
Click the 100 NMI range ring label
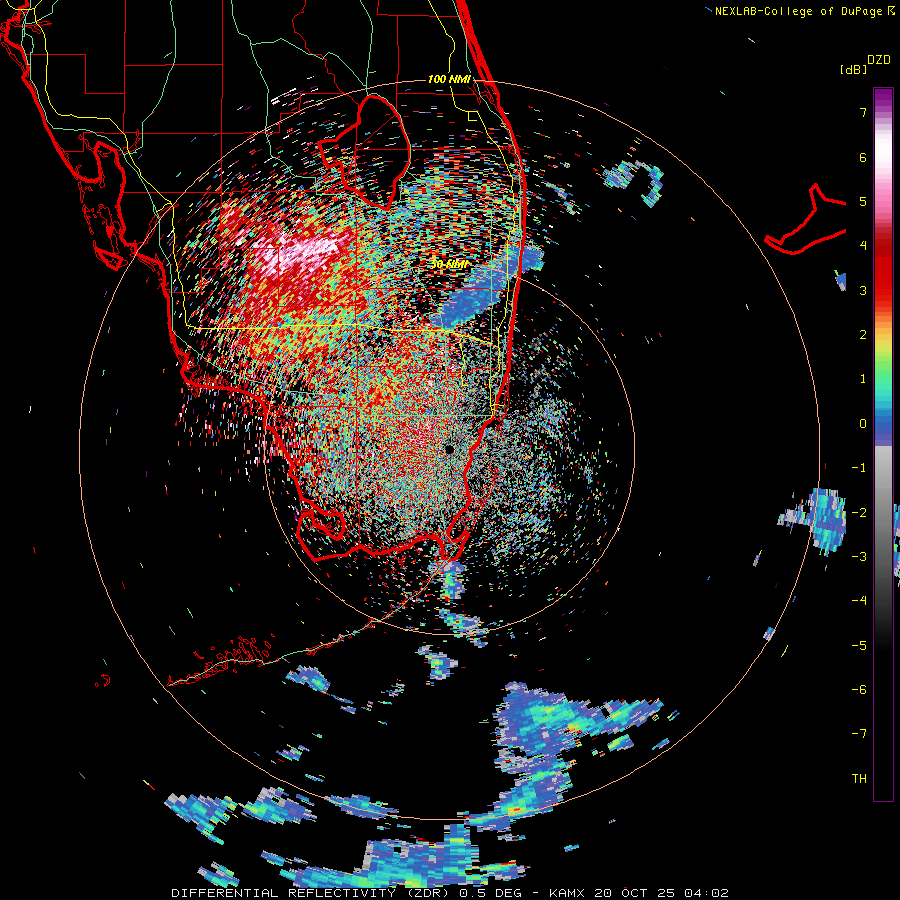click(449, 79)
